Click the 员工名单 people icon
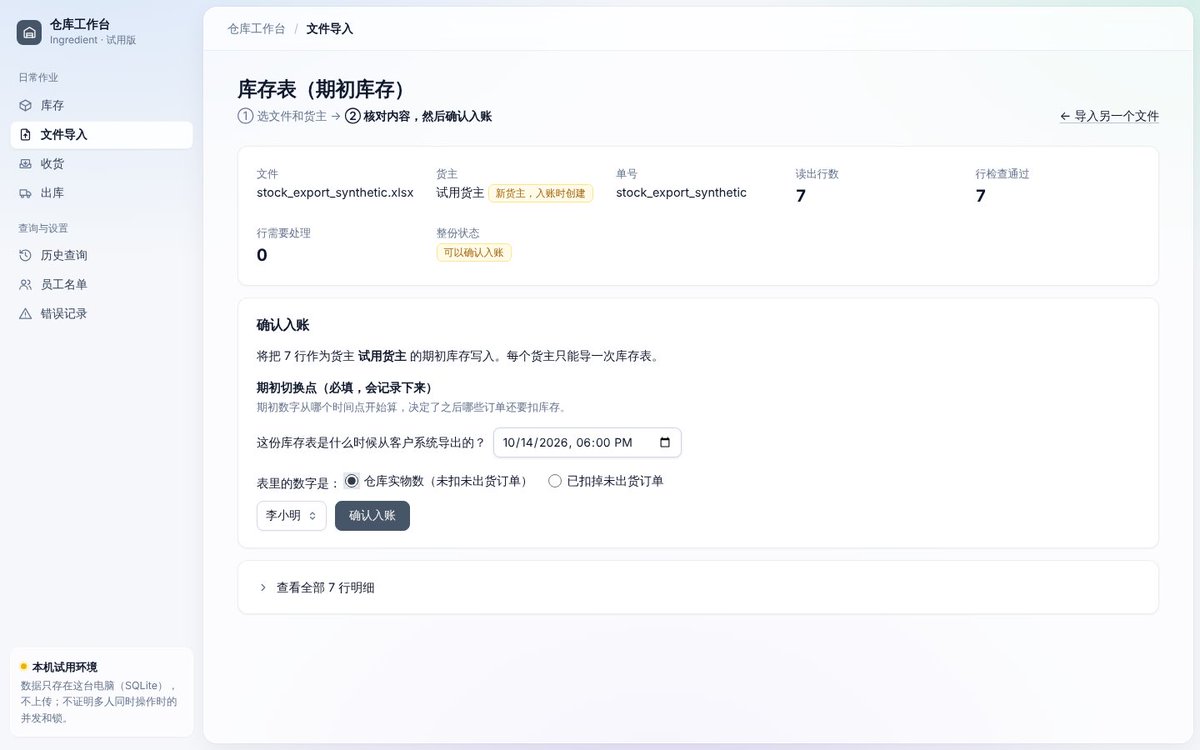 pos(26,284)
